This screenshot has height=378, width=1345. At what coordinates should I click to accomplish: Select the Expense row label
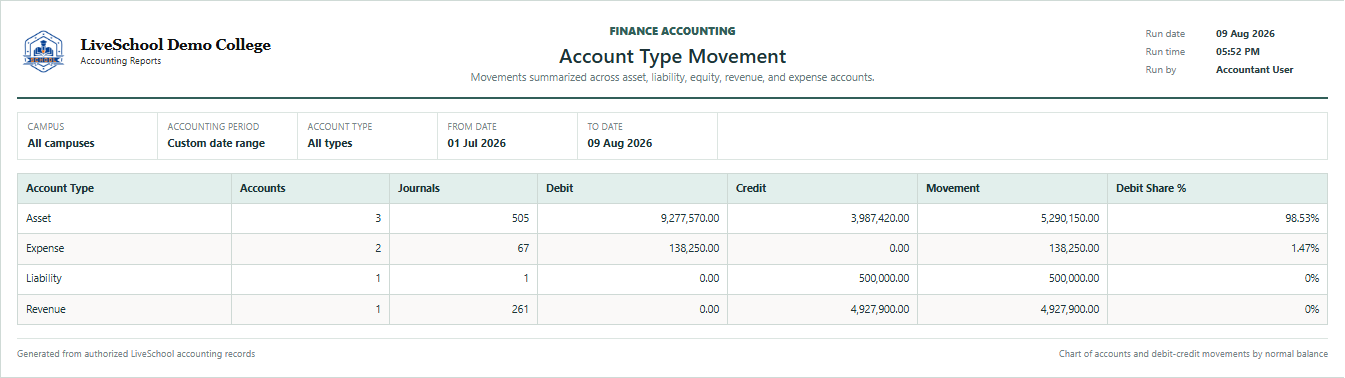[x=46, y=248]
